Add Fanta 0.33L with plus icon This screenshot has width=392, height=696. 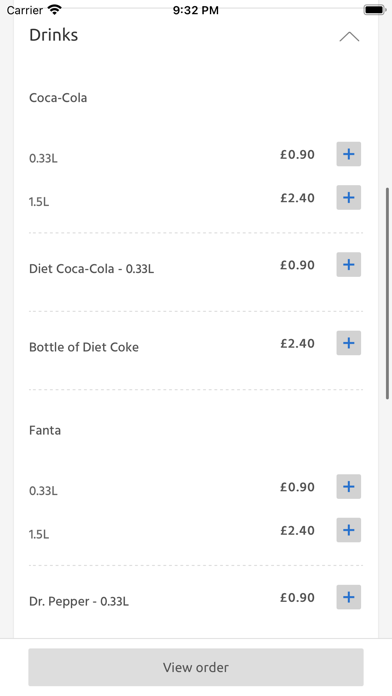(x=348, y=486)
